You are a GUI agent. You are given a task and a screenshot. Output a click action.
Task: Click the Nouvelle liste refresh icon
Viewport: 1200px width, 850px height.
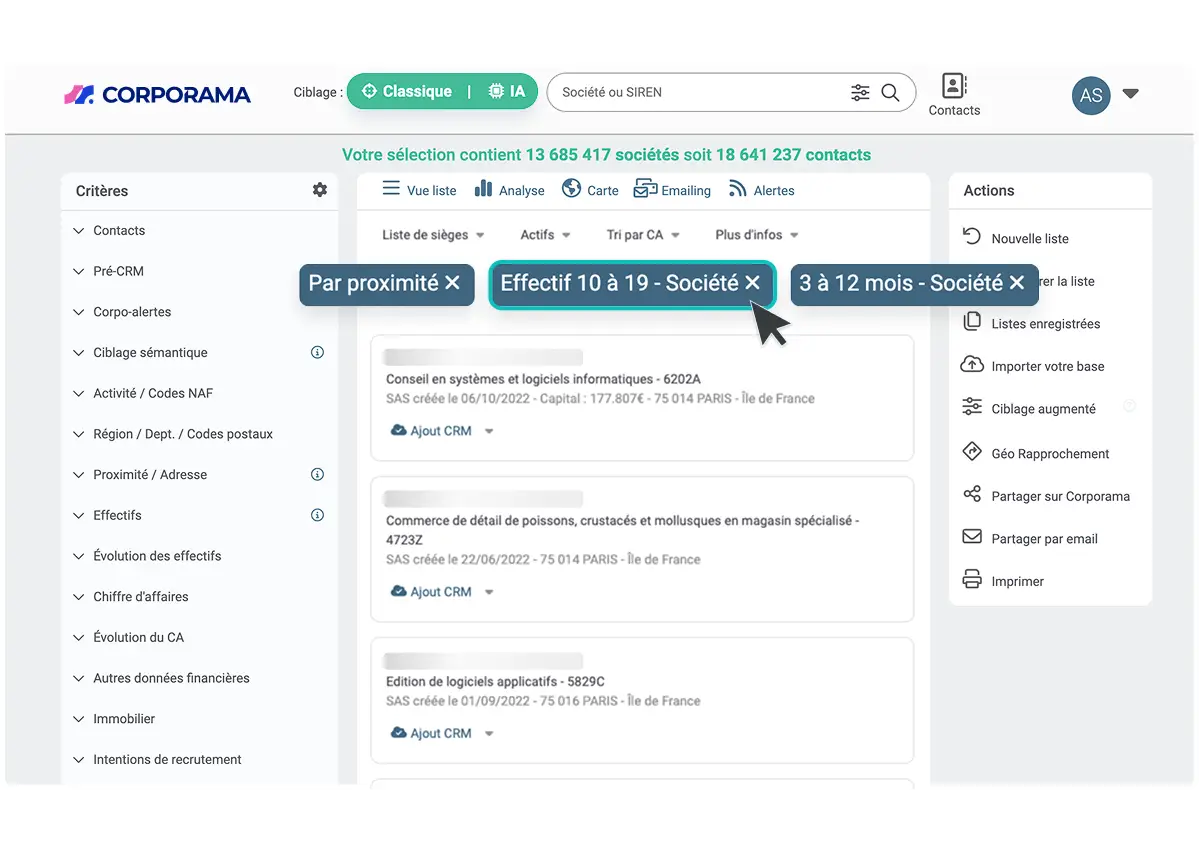click(x=971, y=236)
